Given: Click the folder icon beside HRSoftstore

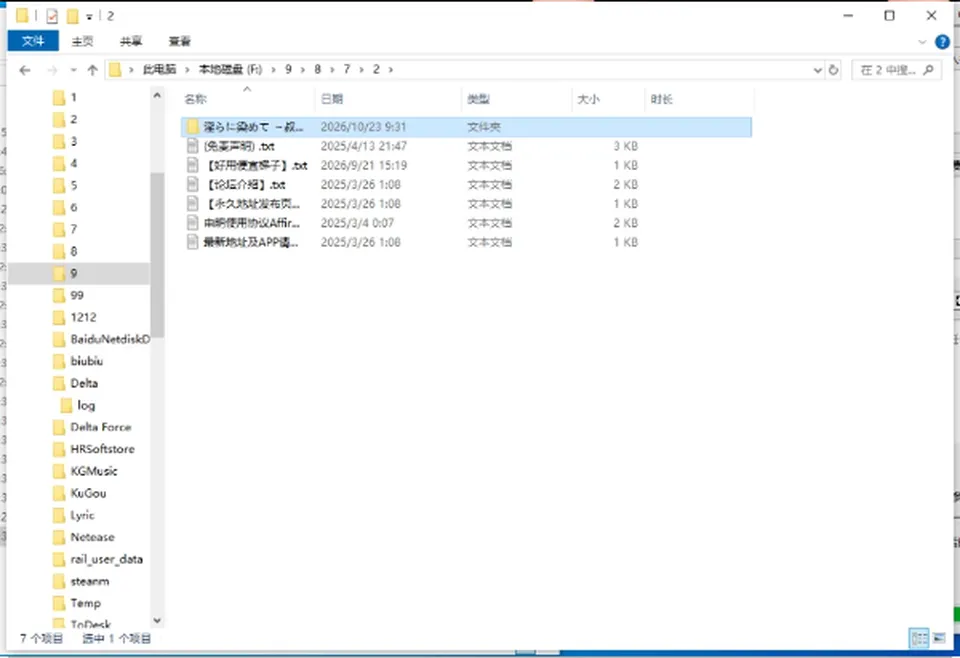Looking at the screenshot, I should point(59,449).
